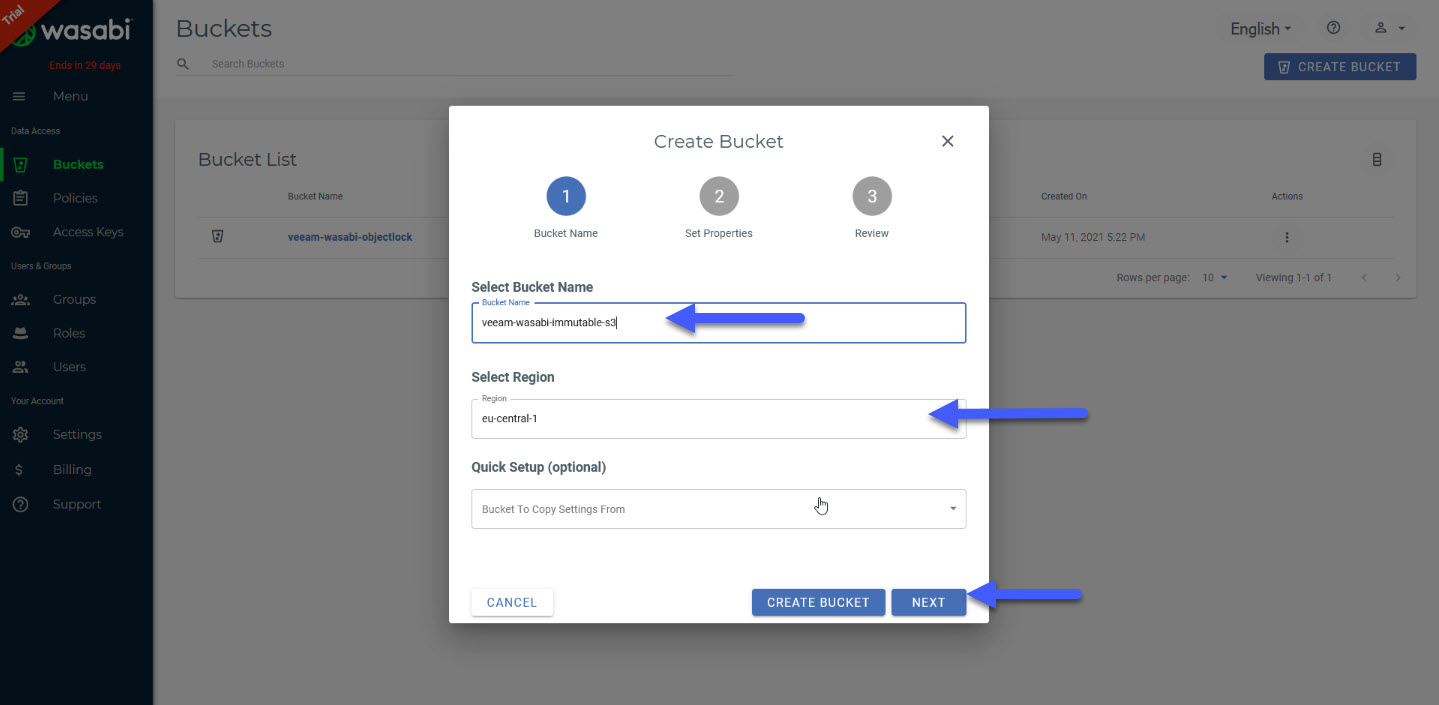Open actions menu for veeam-wasabi-objectlock

(x=1287, y=238)
